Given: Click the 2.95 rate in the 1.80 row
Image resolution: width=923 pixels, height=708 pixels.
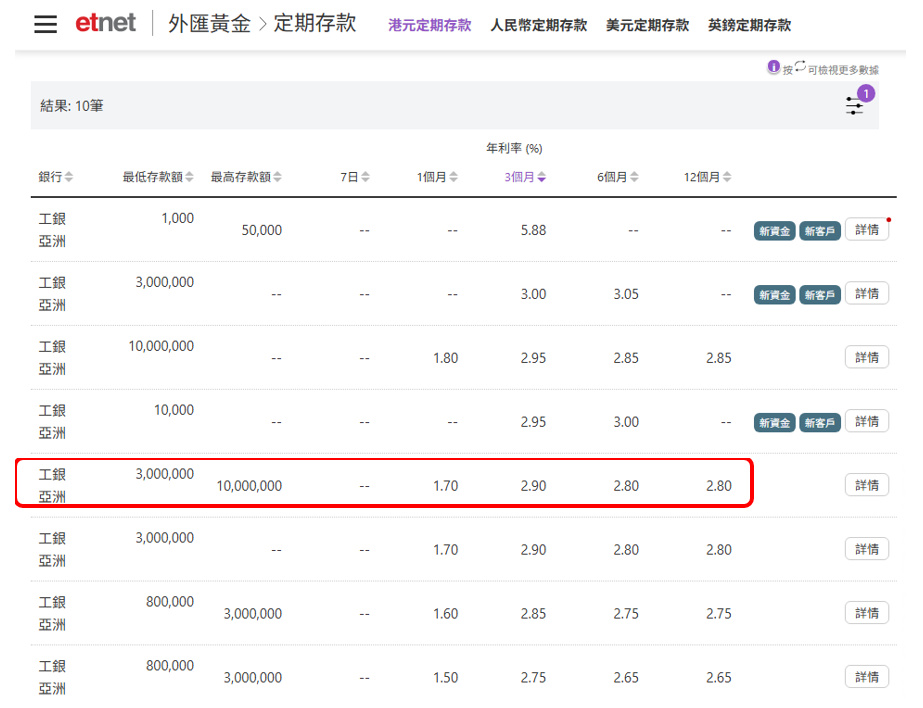Looking at the screenshot, I should [533, 358].
